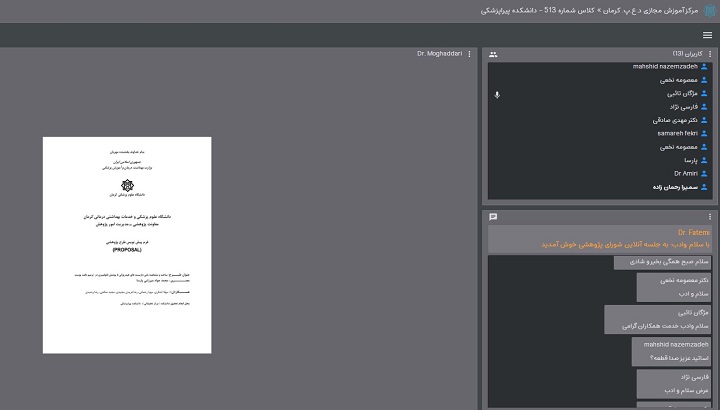Toggle the microphone icon in the users list

[x=497, y=95]
